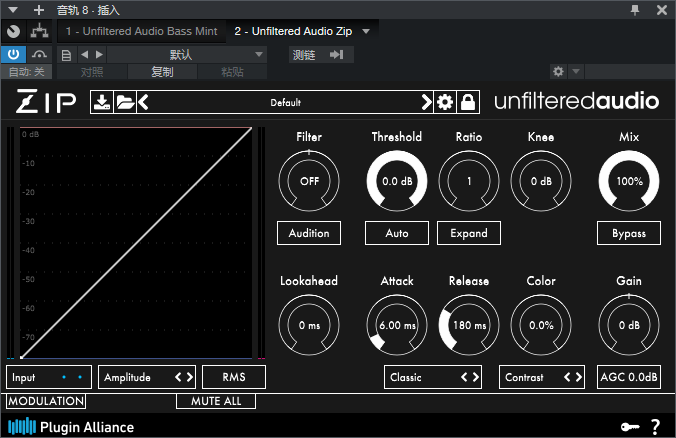Screen dimensions: 676x438
Task: Click the Lookahead knob
Action: click(x=309, y=325)
